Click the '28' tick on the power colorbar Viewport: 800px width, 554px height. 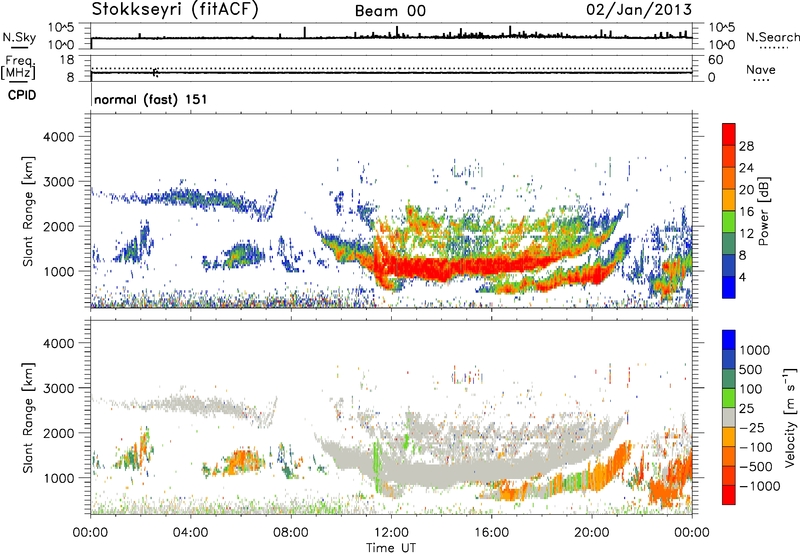[x=746, y=146]
